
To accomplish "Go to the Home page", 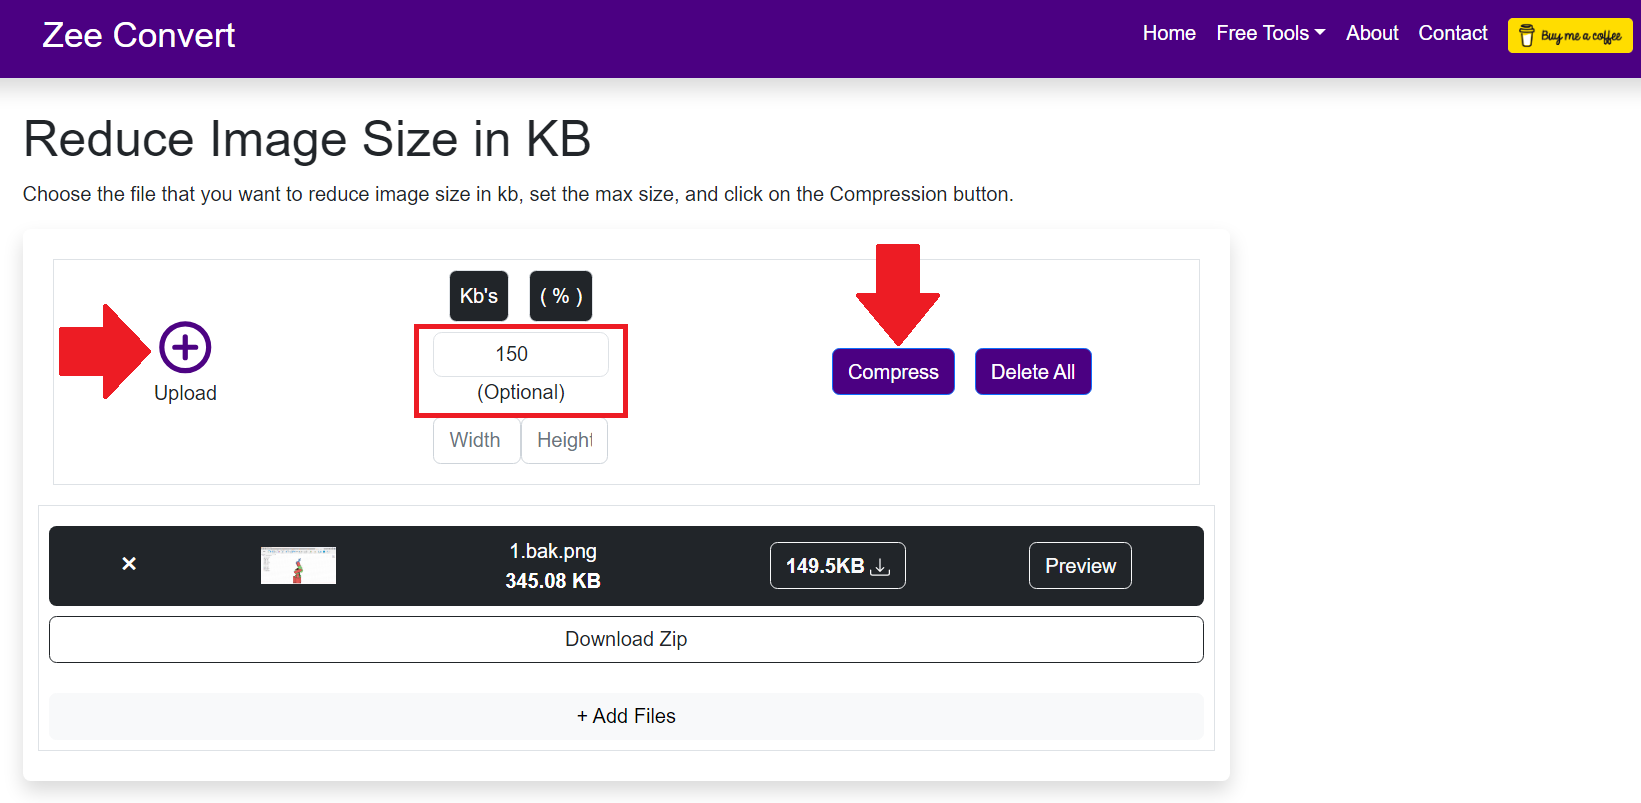I will tap(1169, 33).
